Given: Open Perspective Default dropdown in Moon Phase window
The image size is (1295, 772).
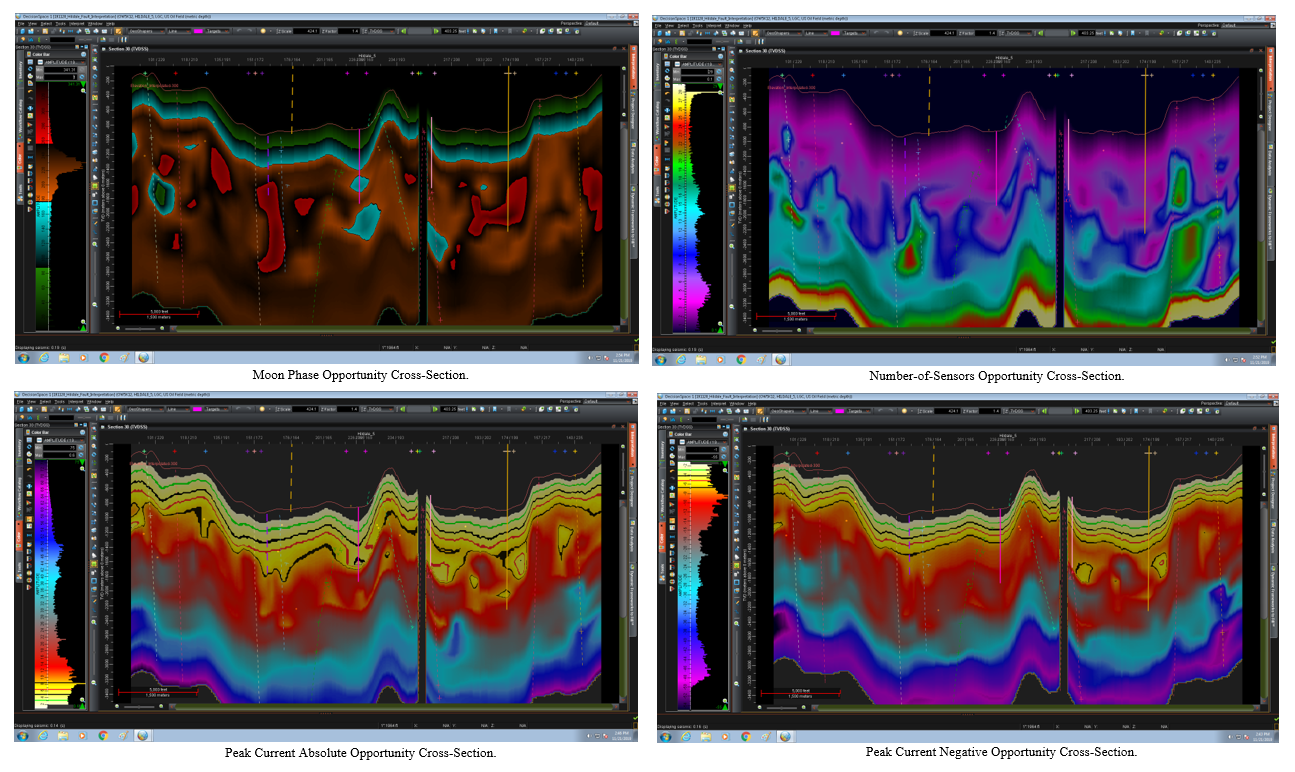Looking at the screenshot, I should 607,23.
